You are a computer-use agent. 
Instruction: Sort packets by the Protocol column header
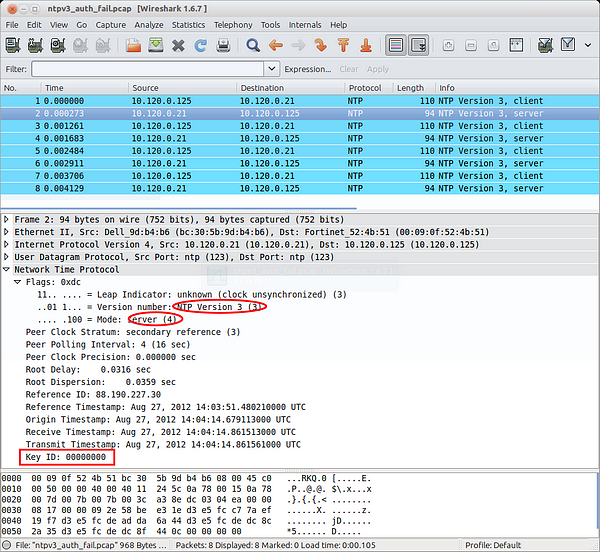[x=365, y=88]
